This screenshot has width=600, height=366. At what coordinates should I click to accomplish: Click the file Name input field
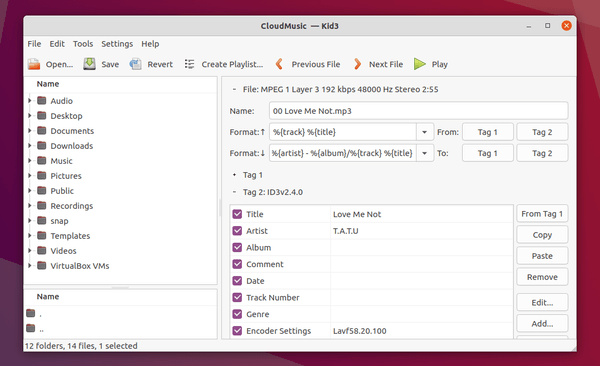click(418, 111)
